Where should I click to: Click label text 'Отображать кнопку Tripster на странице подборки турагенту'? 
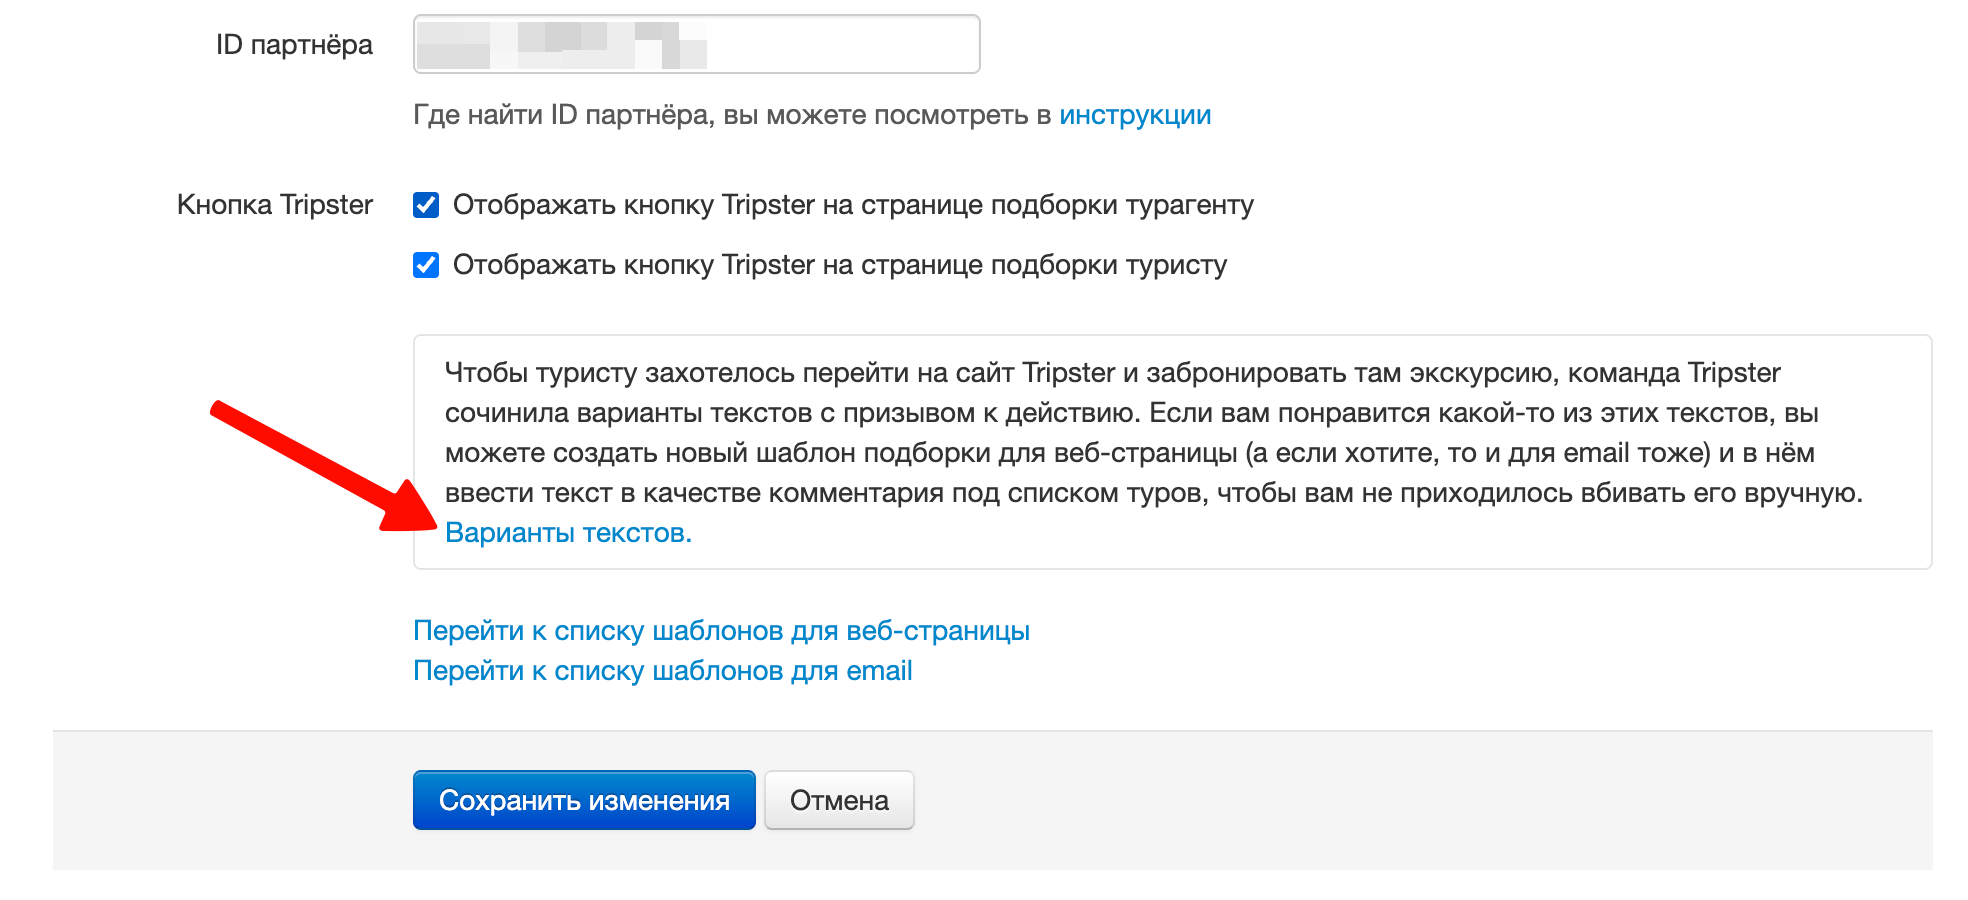pos(853,205)
